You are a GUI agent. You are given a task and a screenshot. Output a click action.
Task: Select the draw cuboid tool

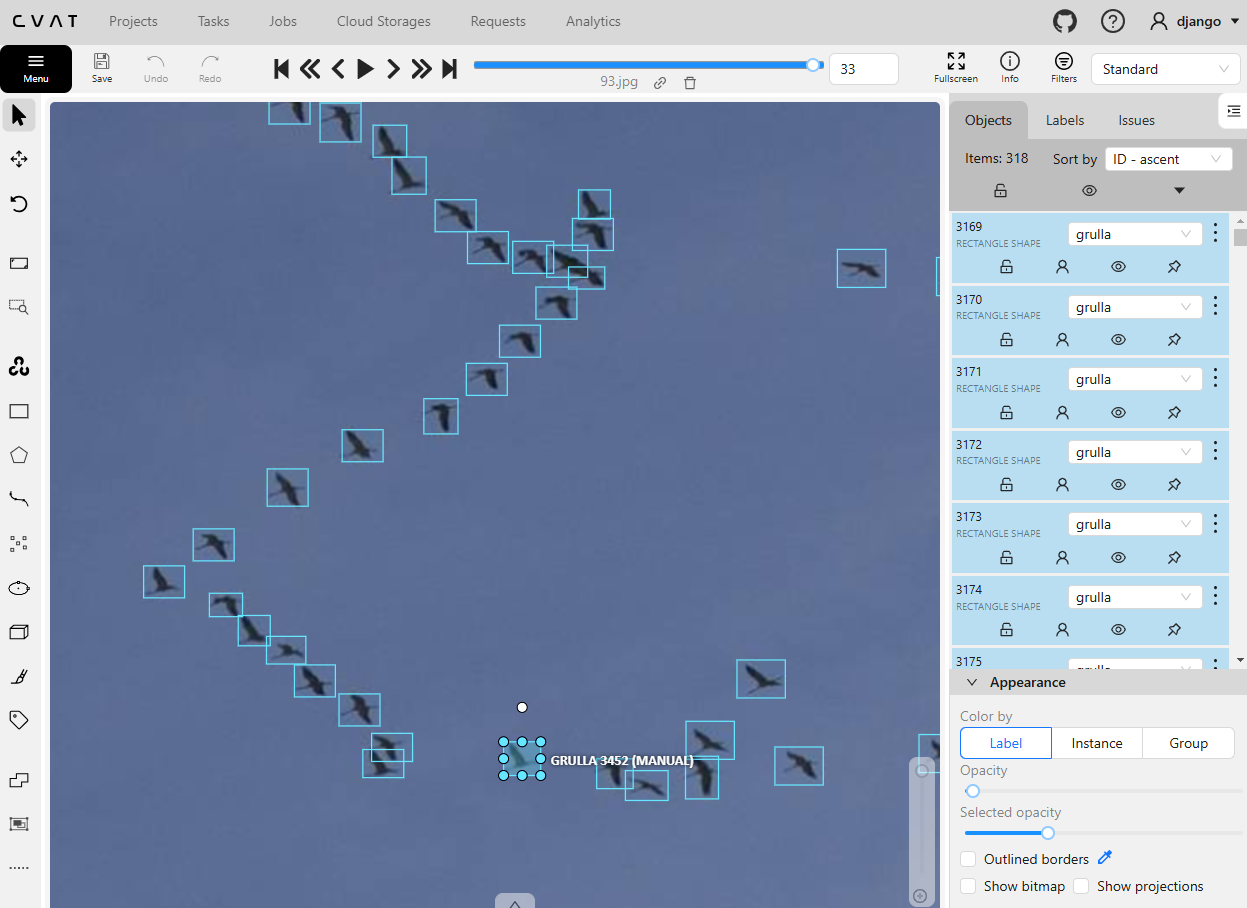[18, 632]
